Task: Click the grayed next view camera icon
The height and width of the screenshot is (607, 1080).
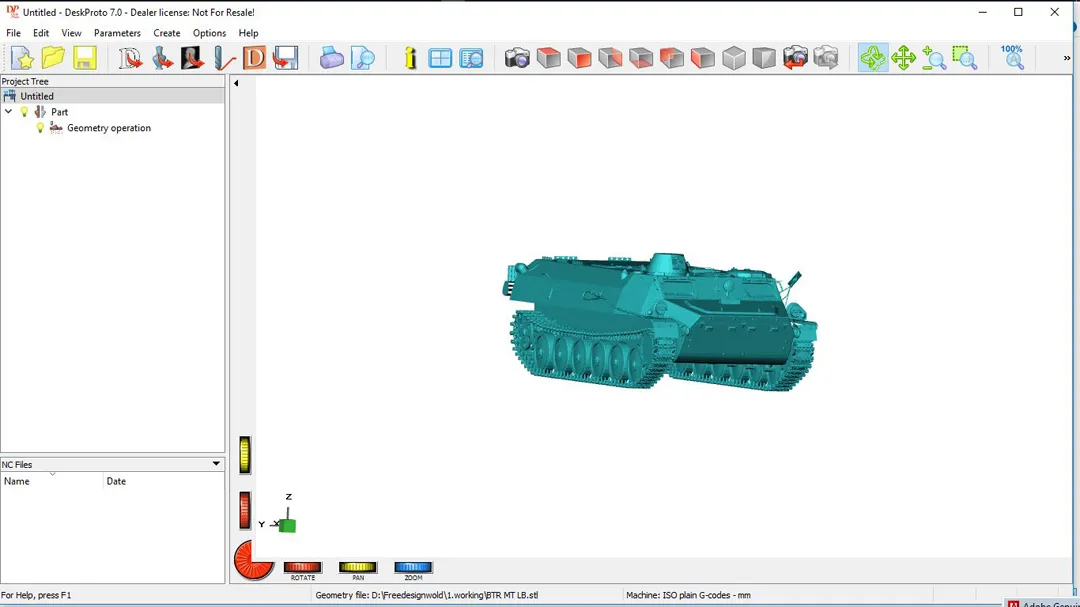Action: pos(826,58)
